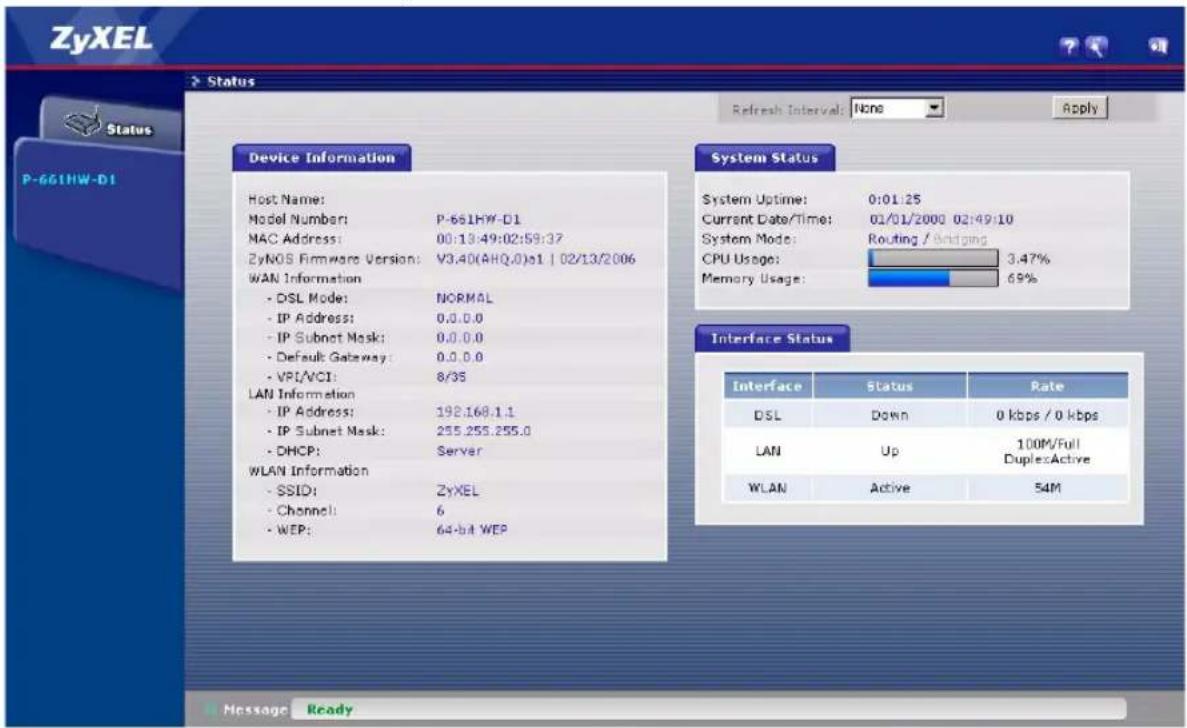Click the WAN Information heading
The height and width of the screenshot is (728, 1187).
304,278
